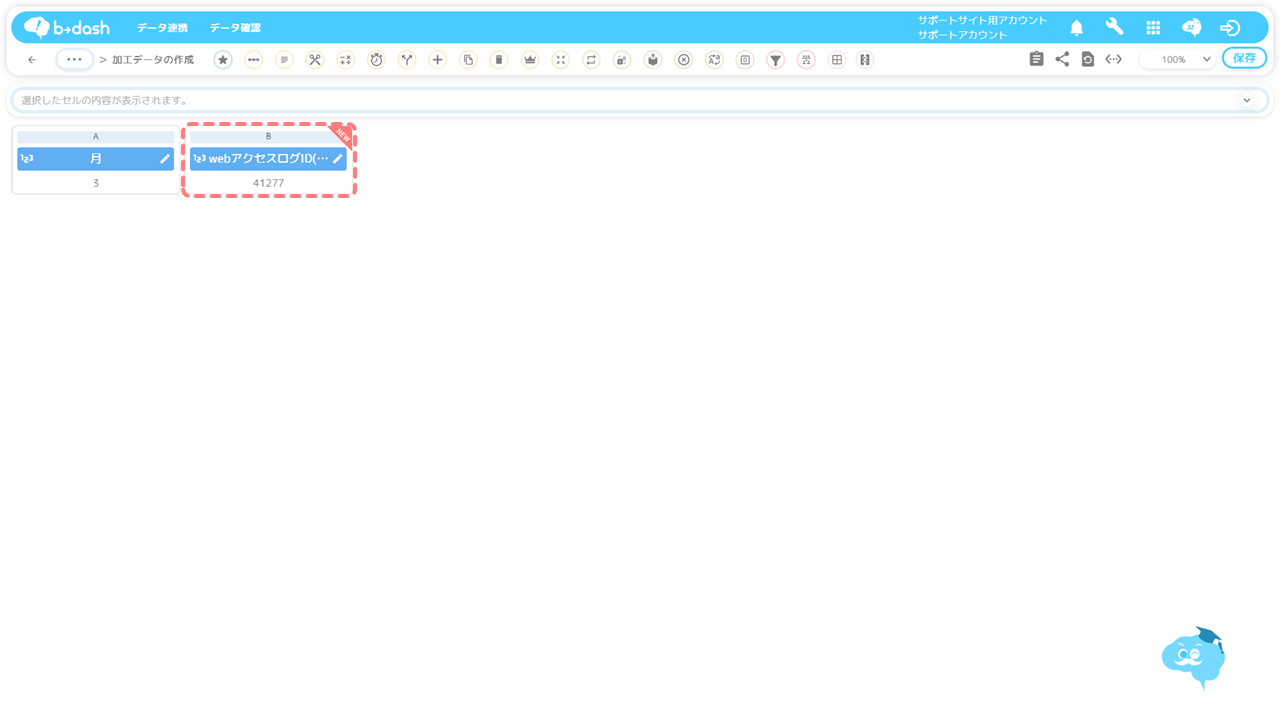
Task: Click the text lines toolbar icon
Action: point(284,60)
